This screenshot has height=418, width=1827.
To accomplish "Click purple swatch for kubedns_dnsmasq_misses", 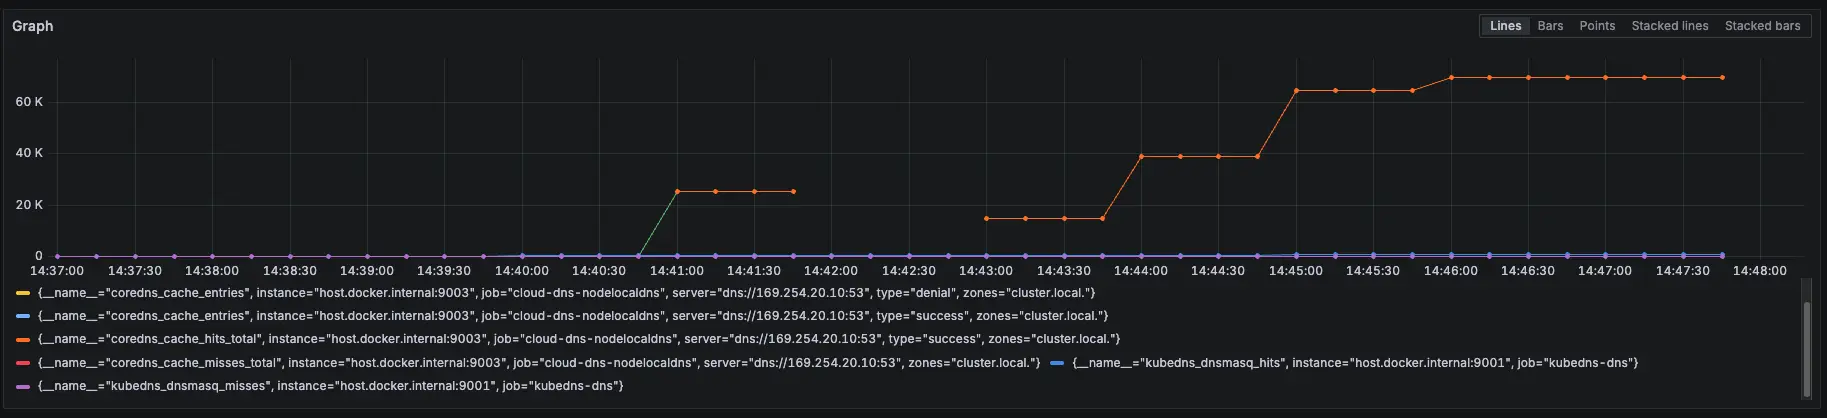I will pos(23,386).
